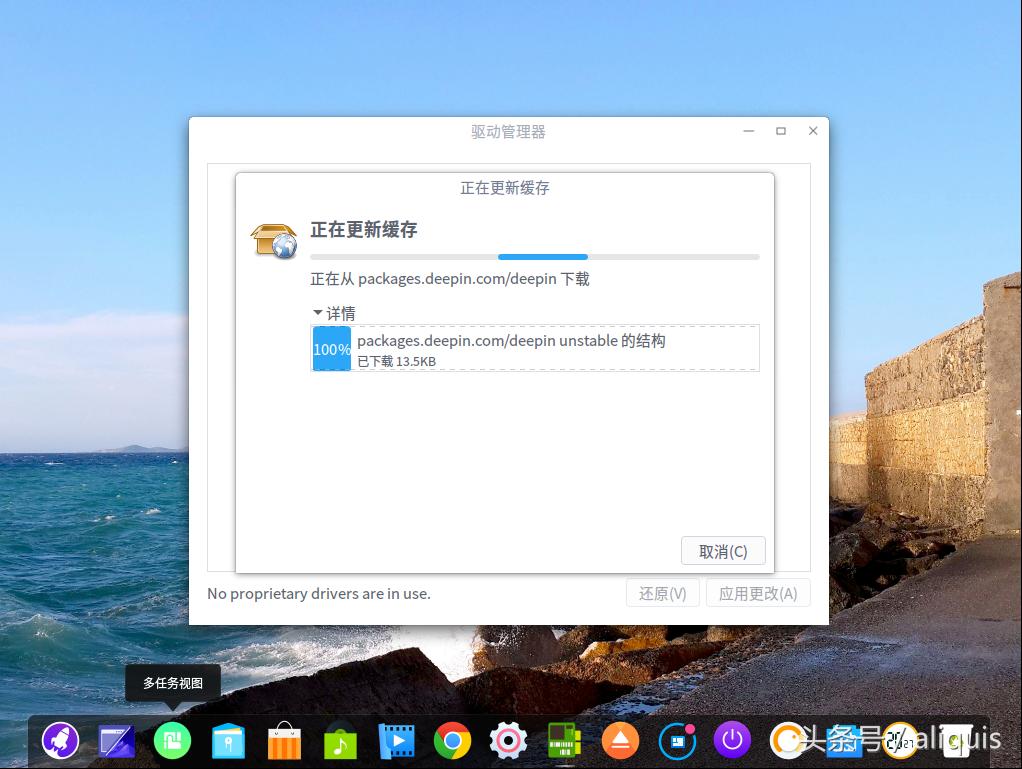Click the system tray indicator icon
1022x769 pixels.
[x=676, y=740]
